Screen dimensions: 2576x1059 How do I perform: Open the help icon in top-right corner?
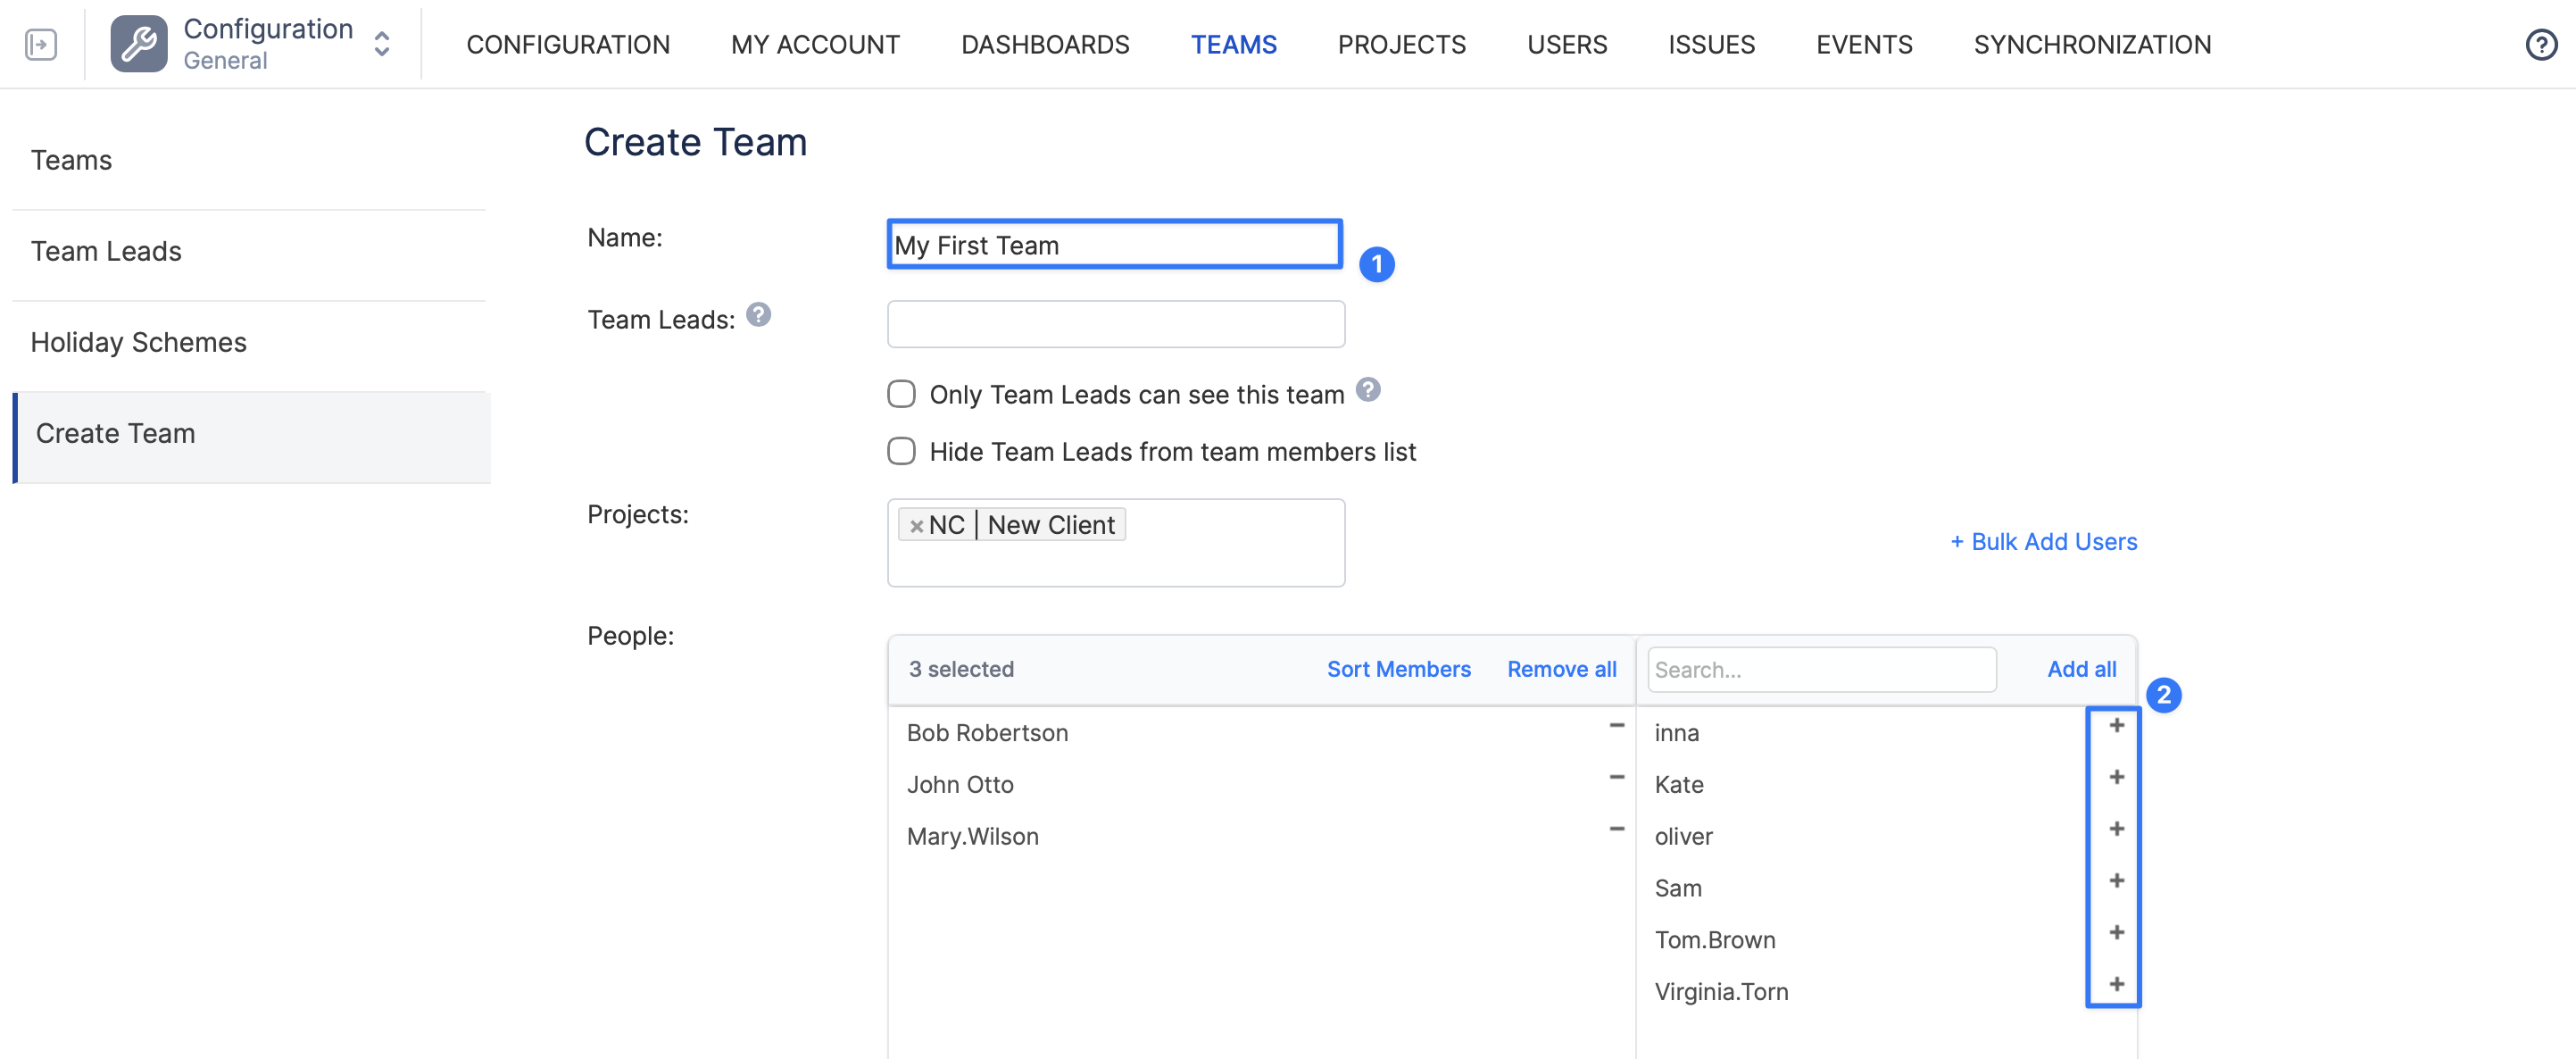pyautogui.click(x=2540, y=44)
